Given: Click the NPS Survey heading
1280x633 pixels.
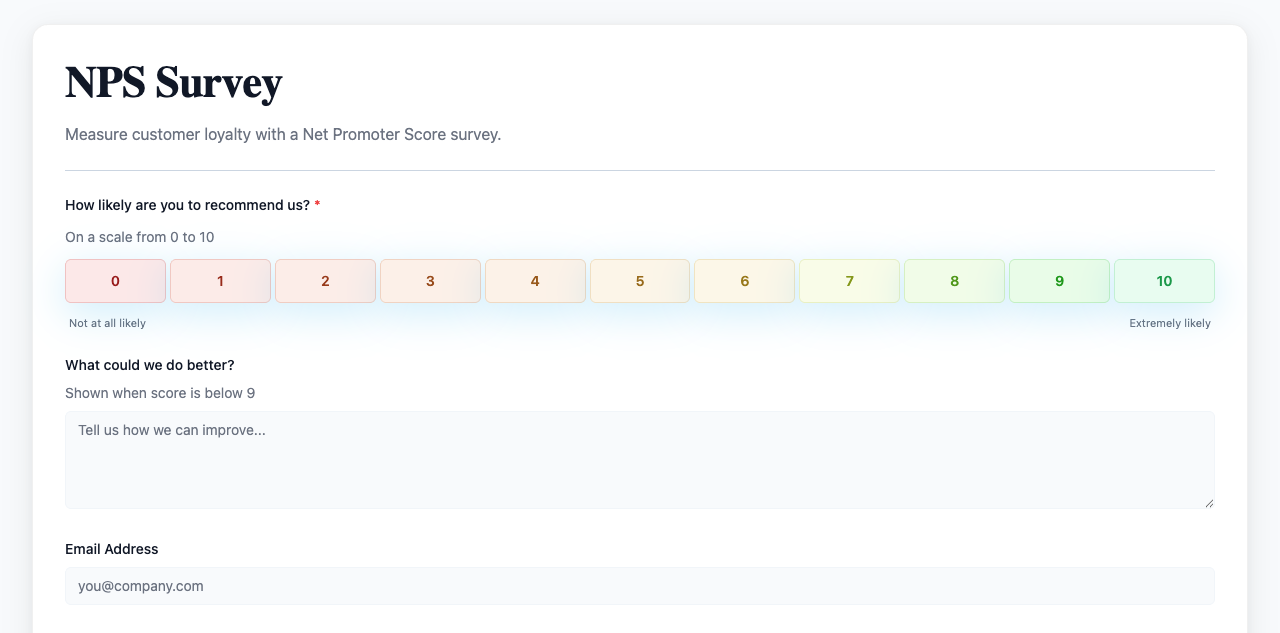Looking at the screenshot, I should (x=173, y=84).
